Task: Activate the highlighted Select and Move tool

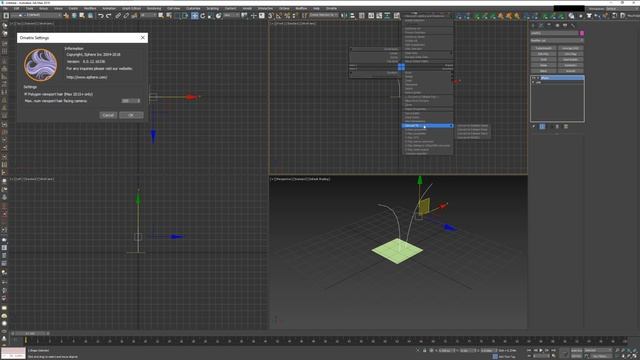Action: [x=195, y=16]
